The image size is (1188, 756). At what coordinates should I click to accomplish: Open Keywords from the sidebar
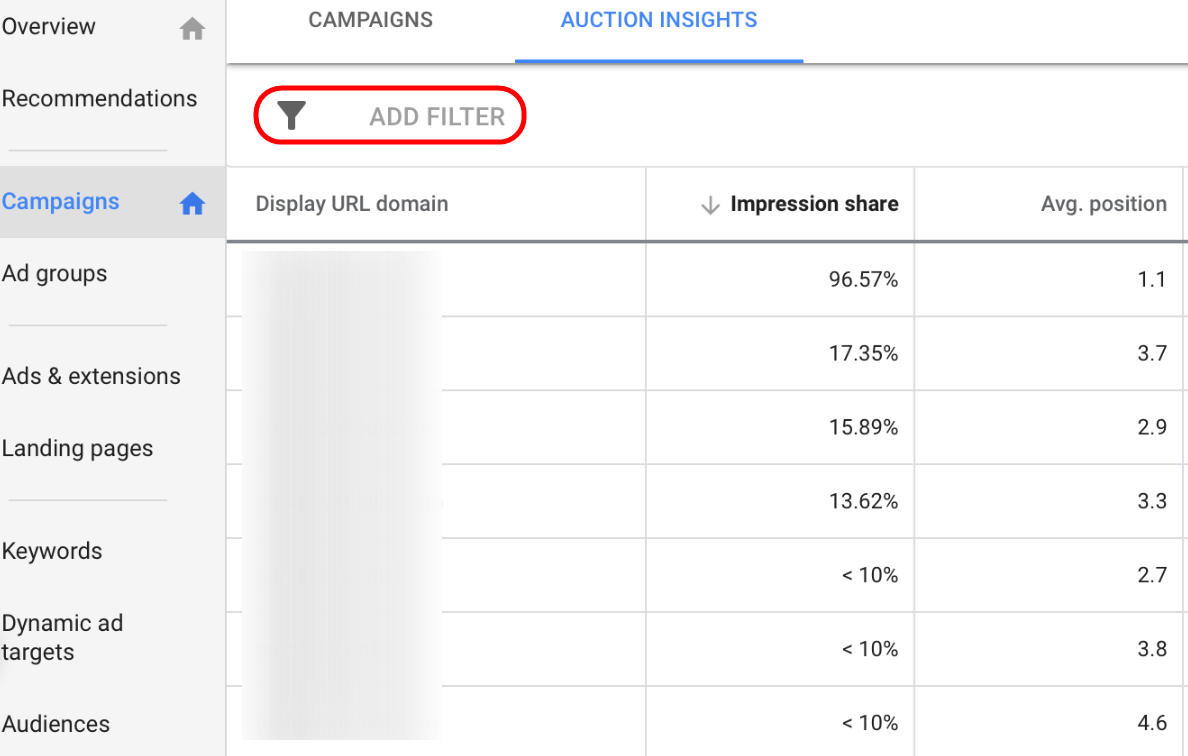(x=52, y=551)
